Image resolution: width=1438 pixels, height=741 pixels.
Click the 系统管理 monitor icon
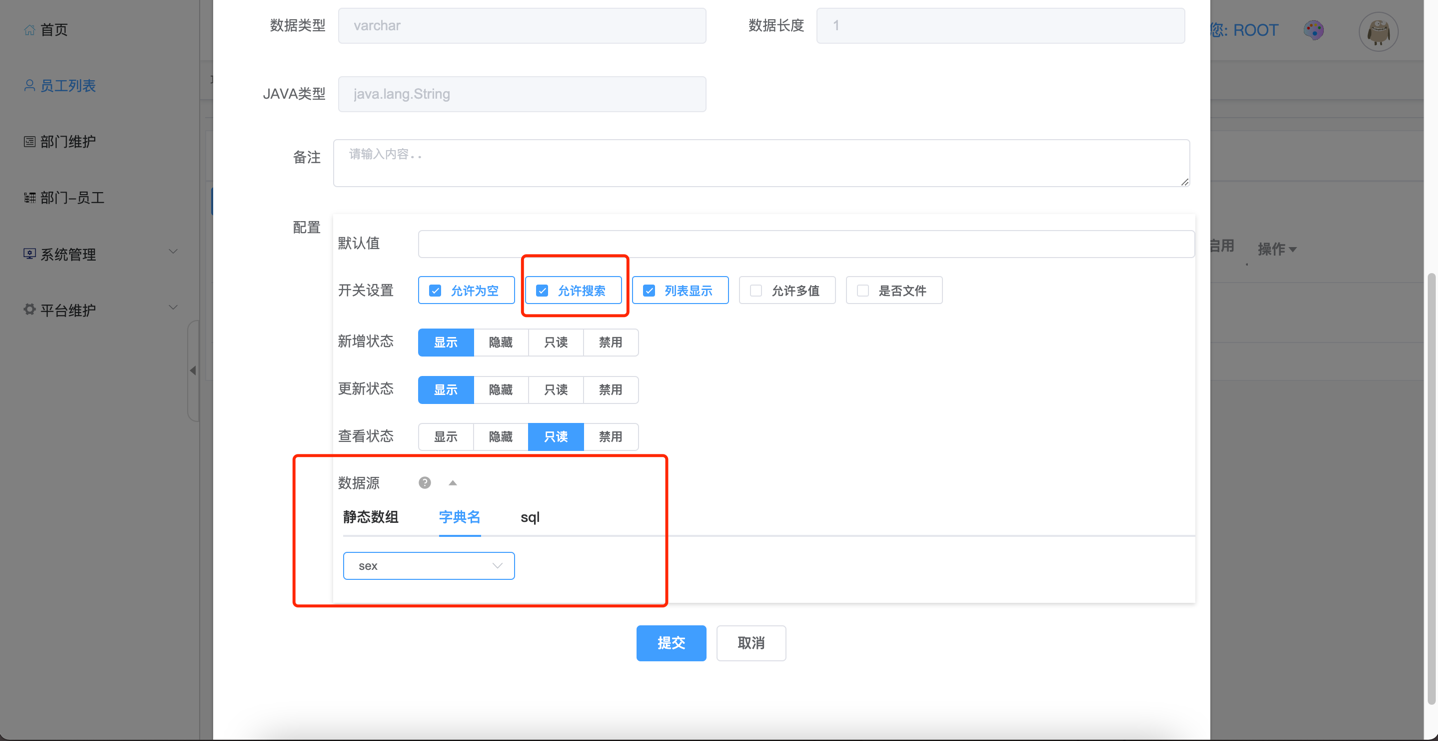tap(29, 254)
